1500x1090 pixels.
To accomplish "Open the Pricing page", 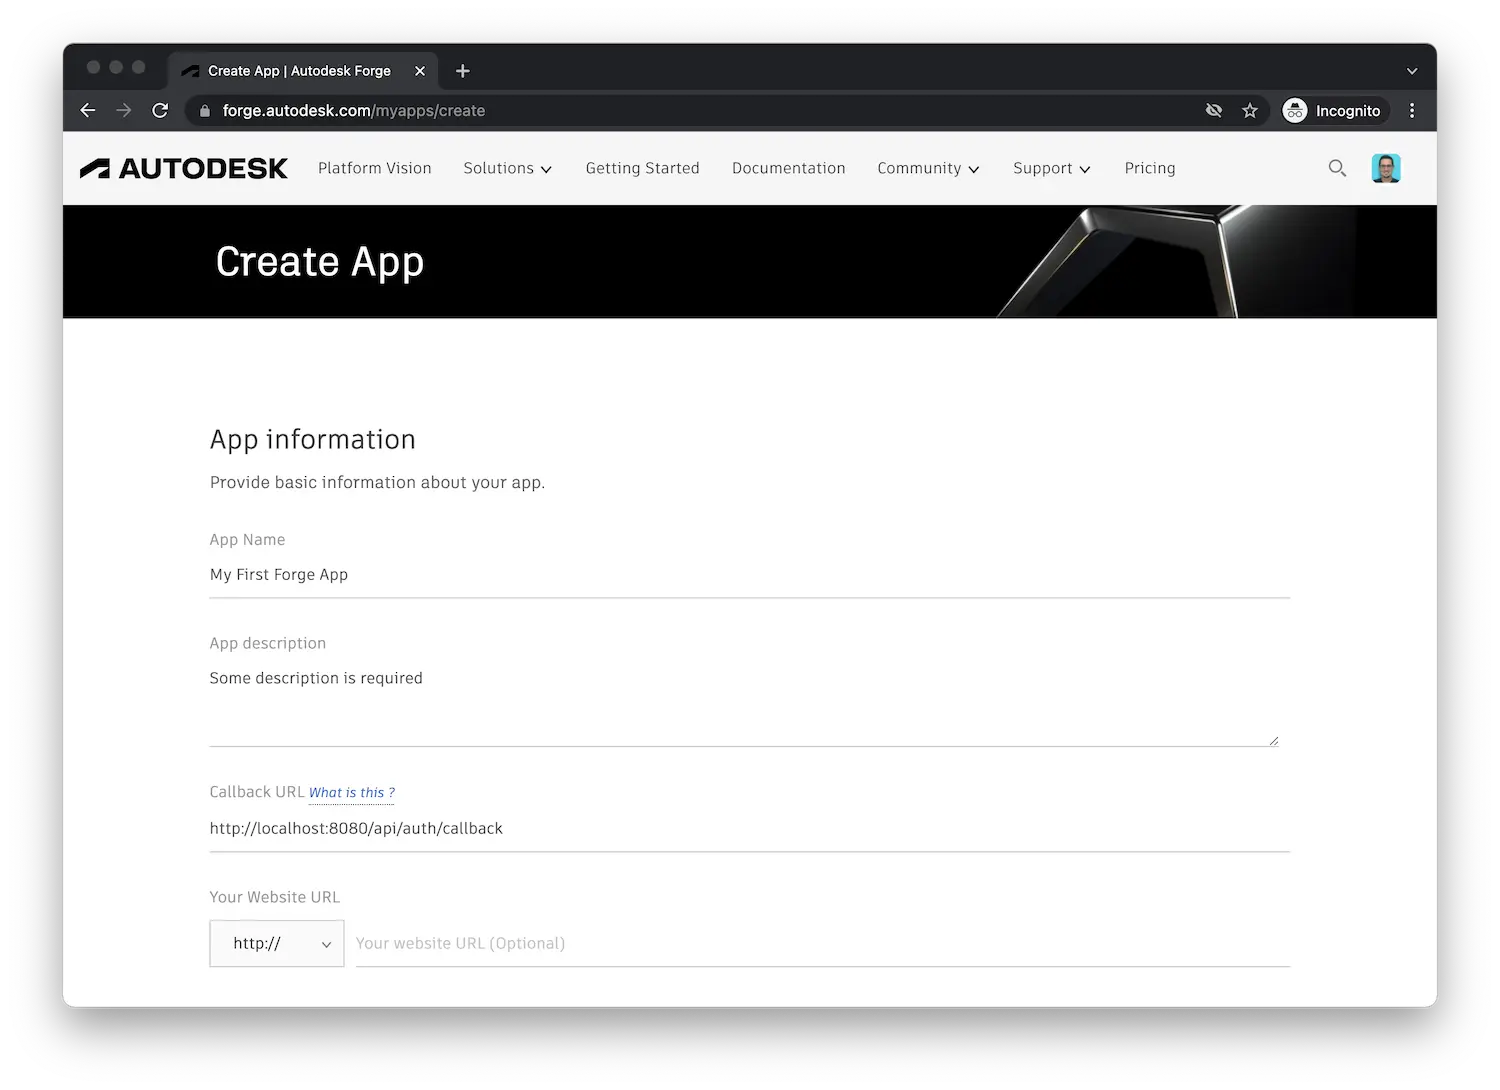I will (x=1150, y=168).
